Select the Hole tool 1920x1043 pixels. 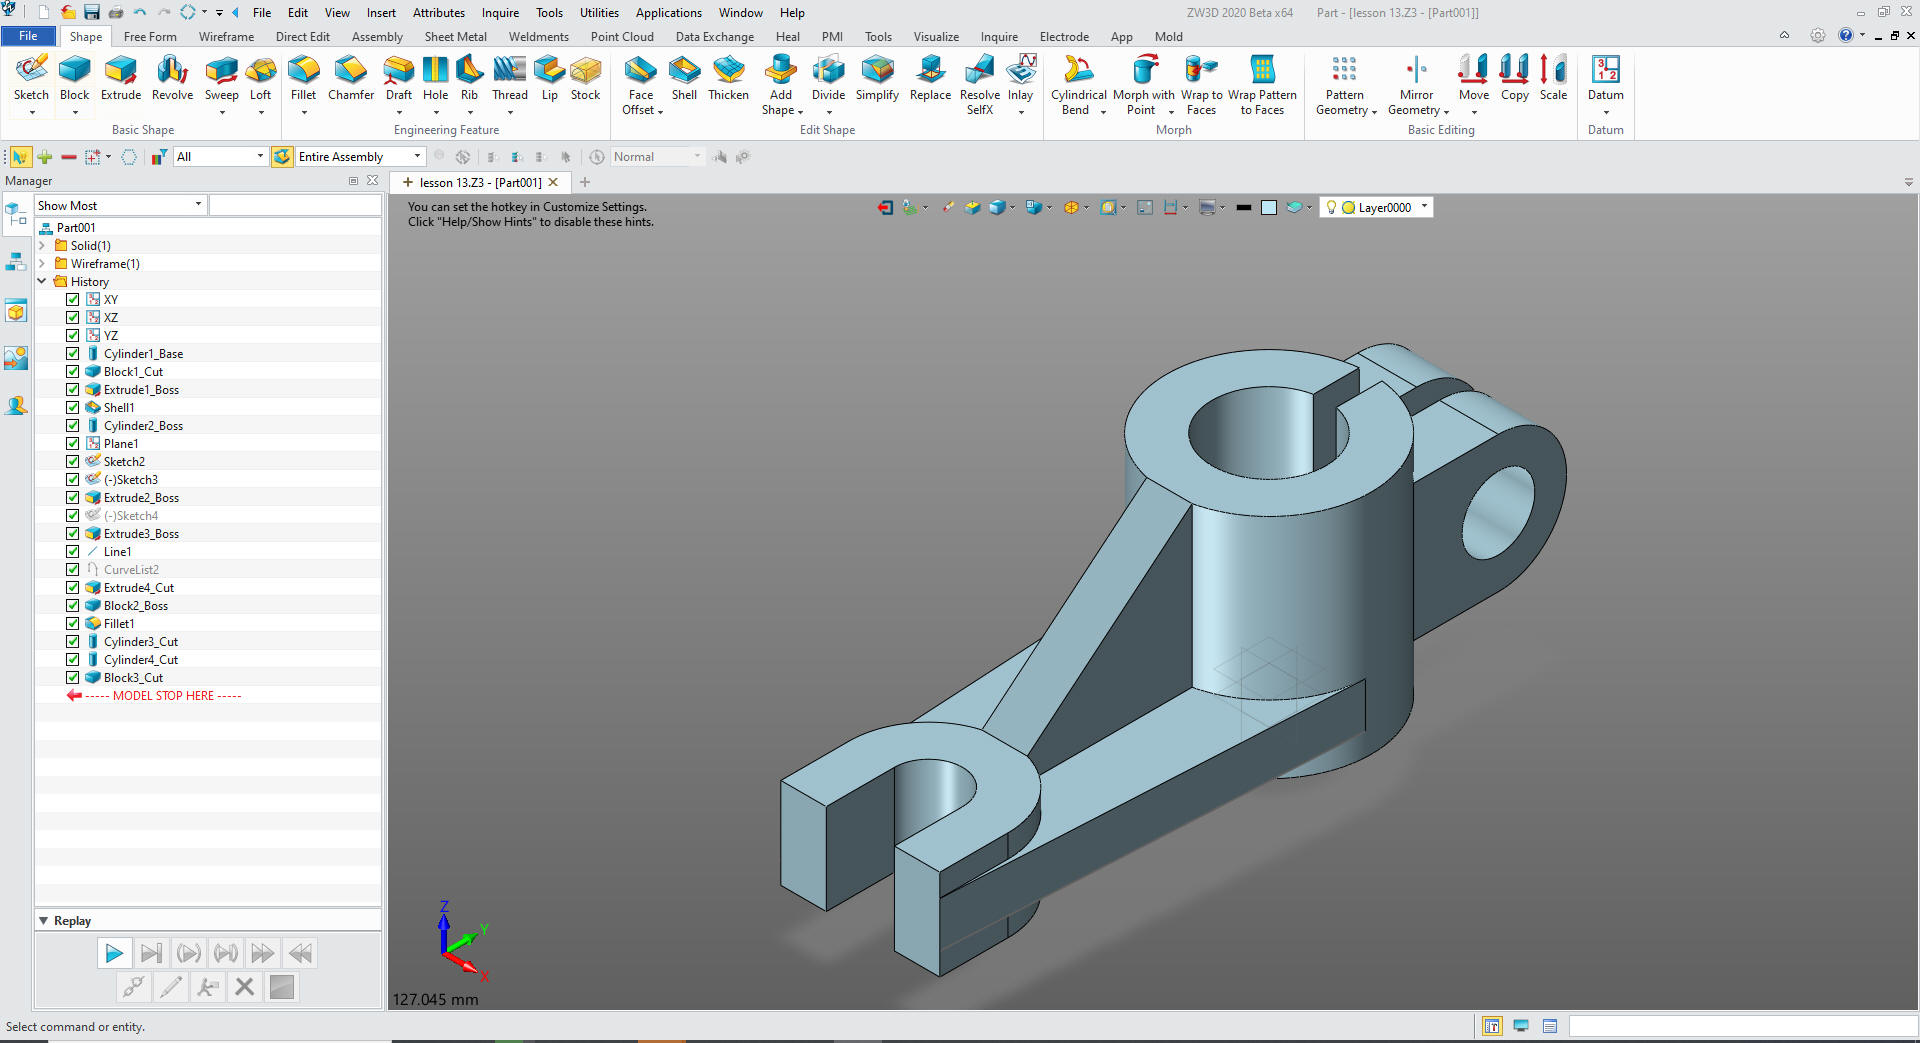click(436, 78)
